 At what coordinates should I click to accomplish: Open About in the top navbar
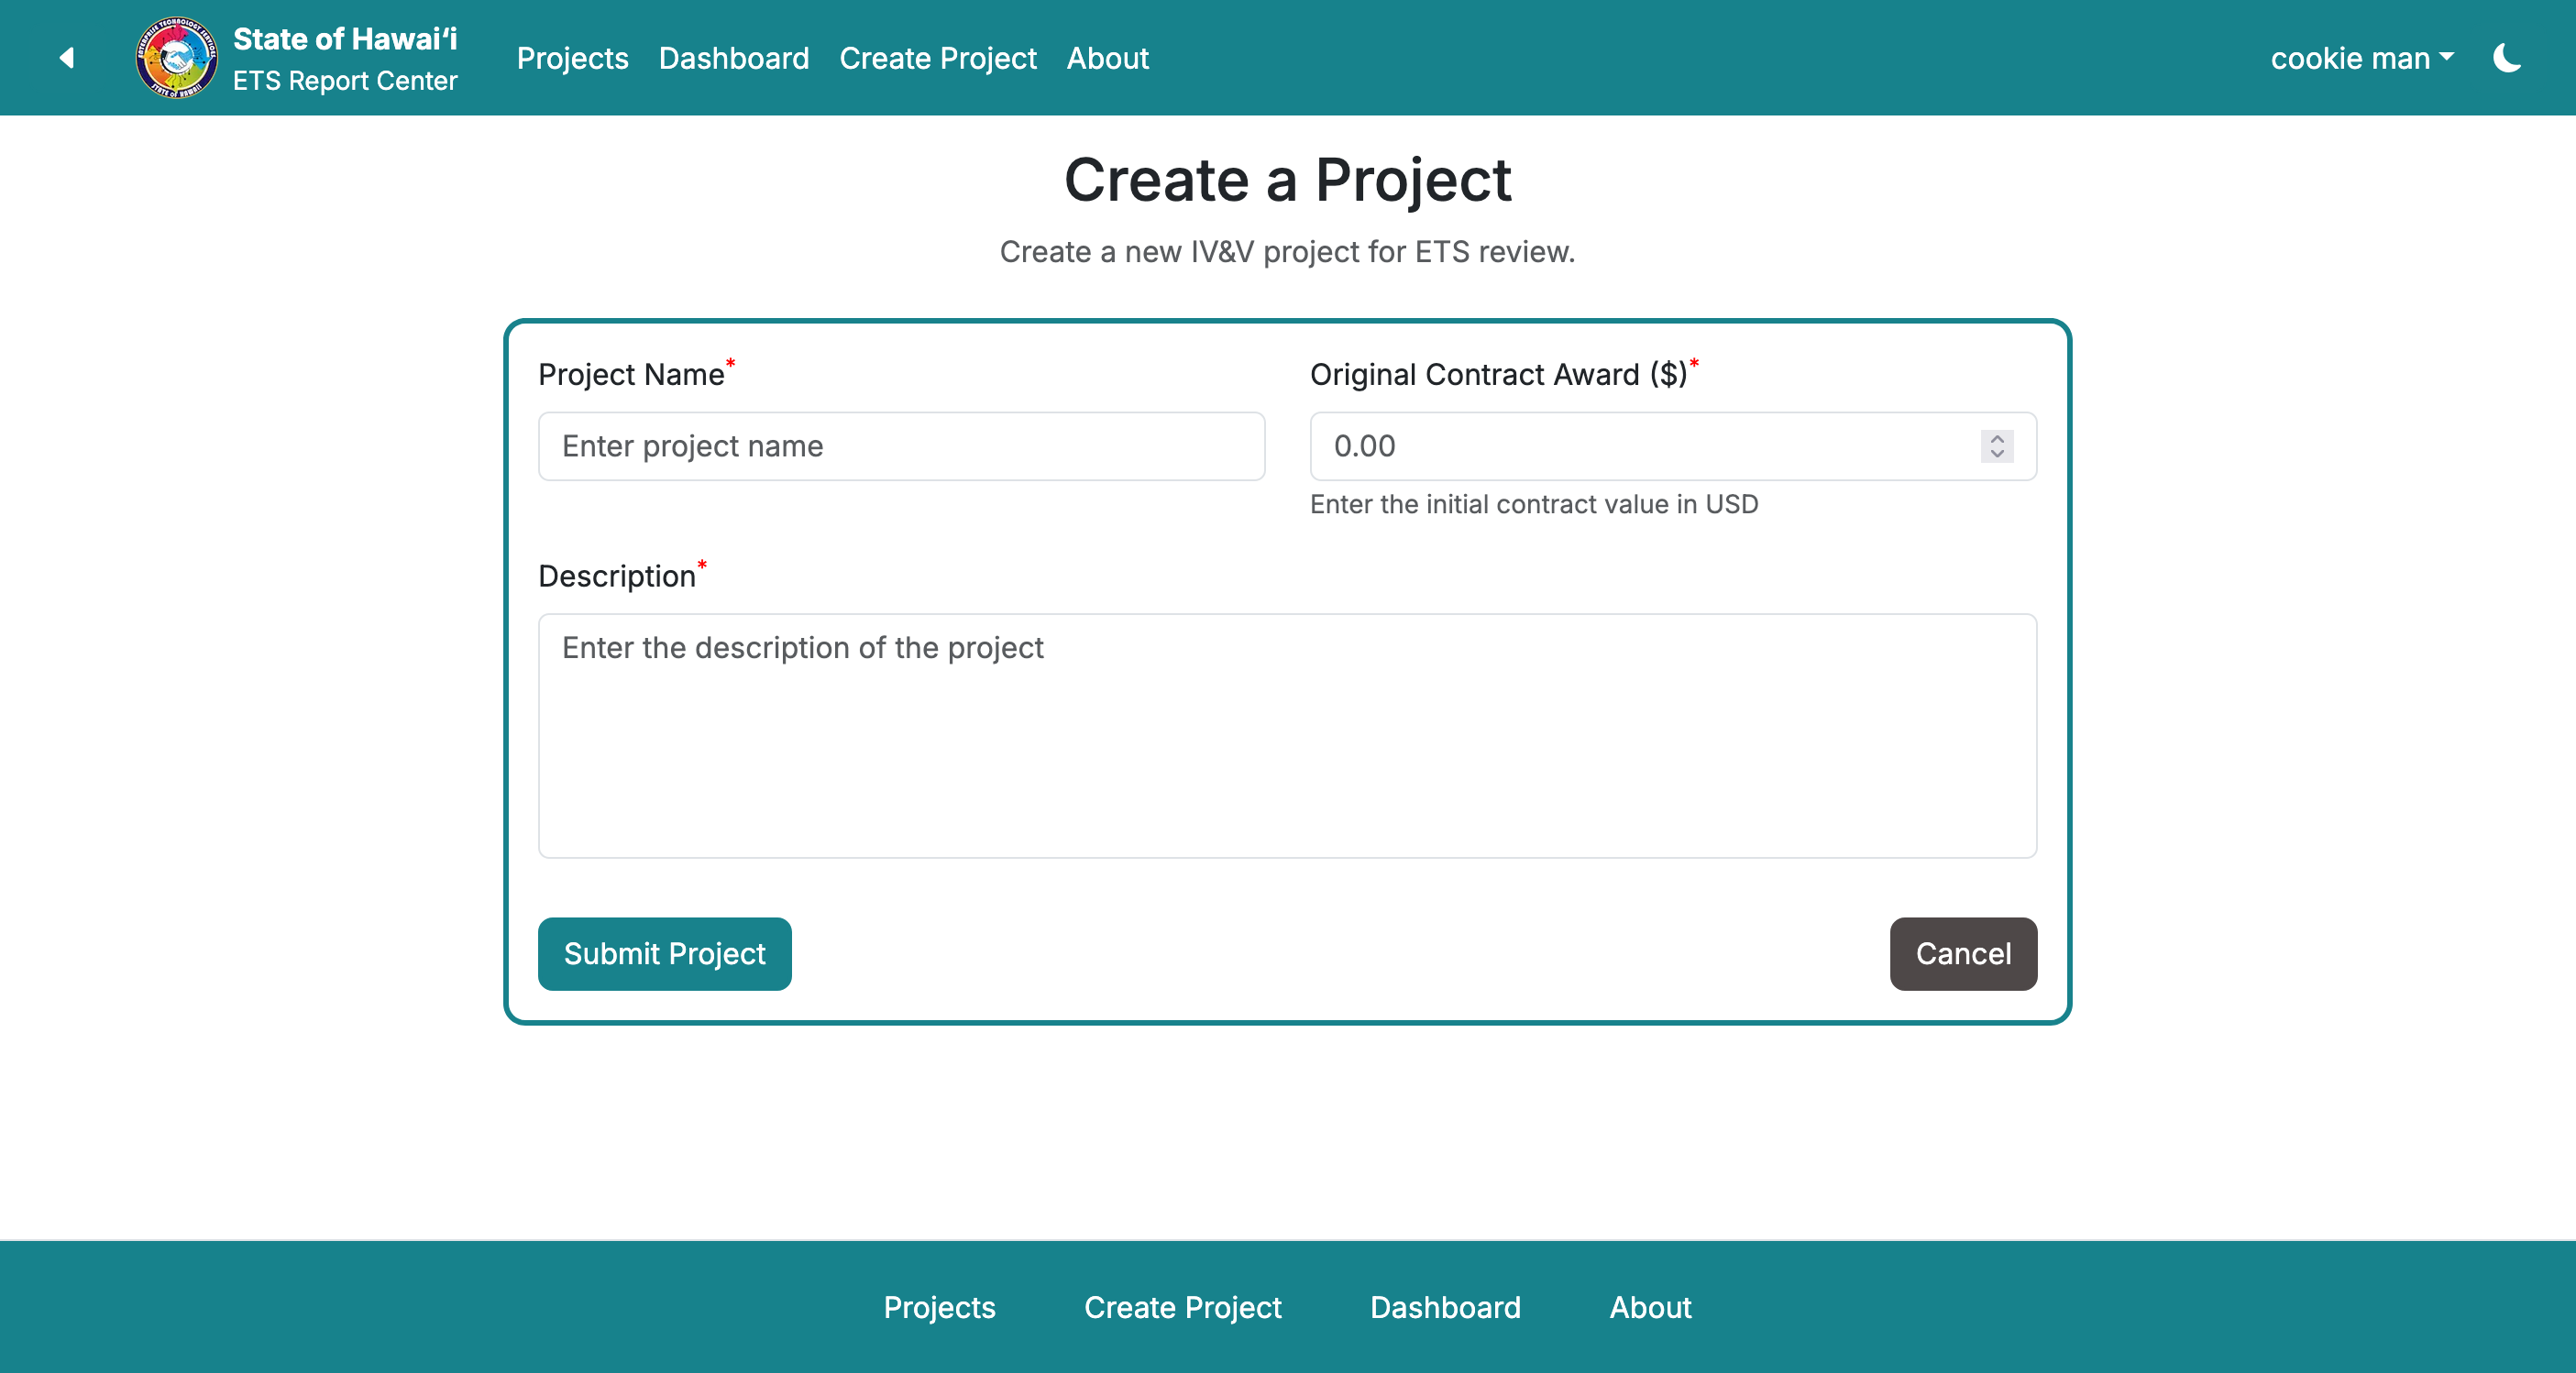click(1107, 58)
